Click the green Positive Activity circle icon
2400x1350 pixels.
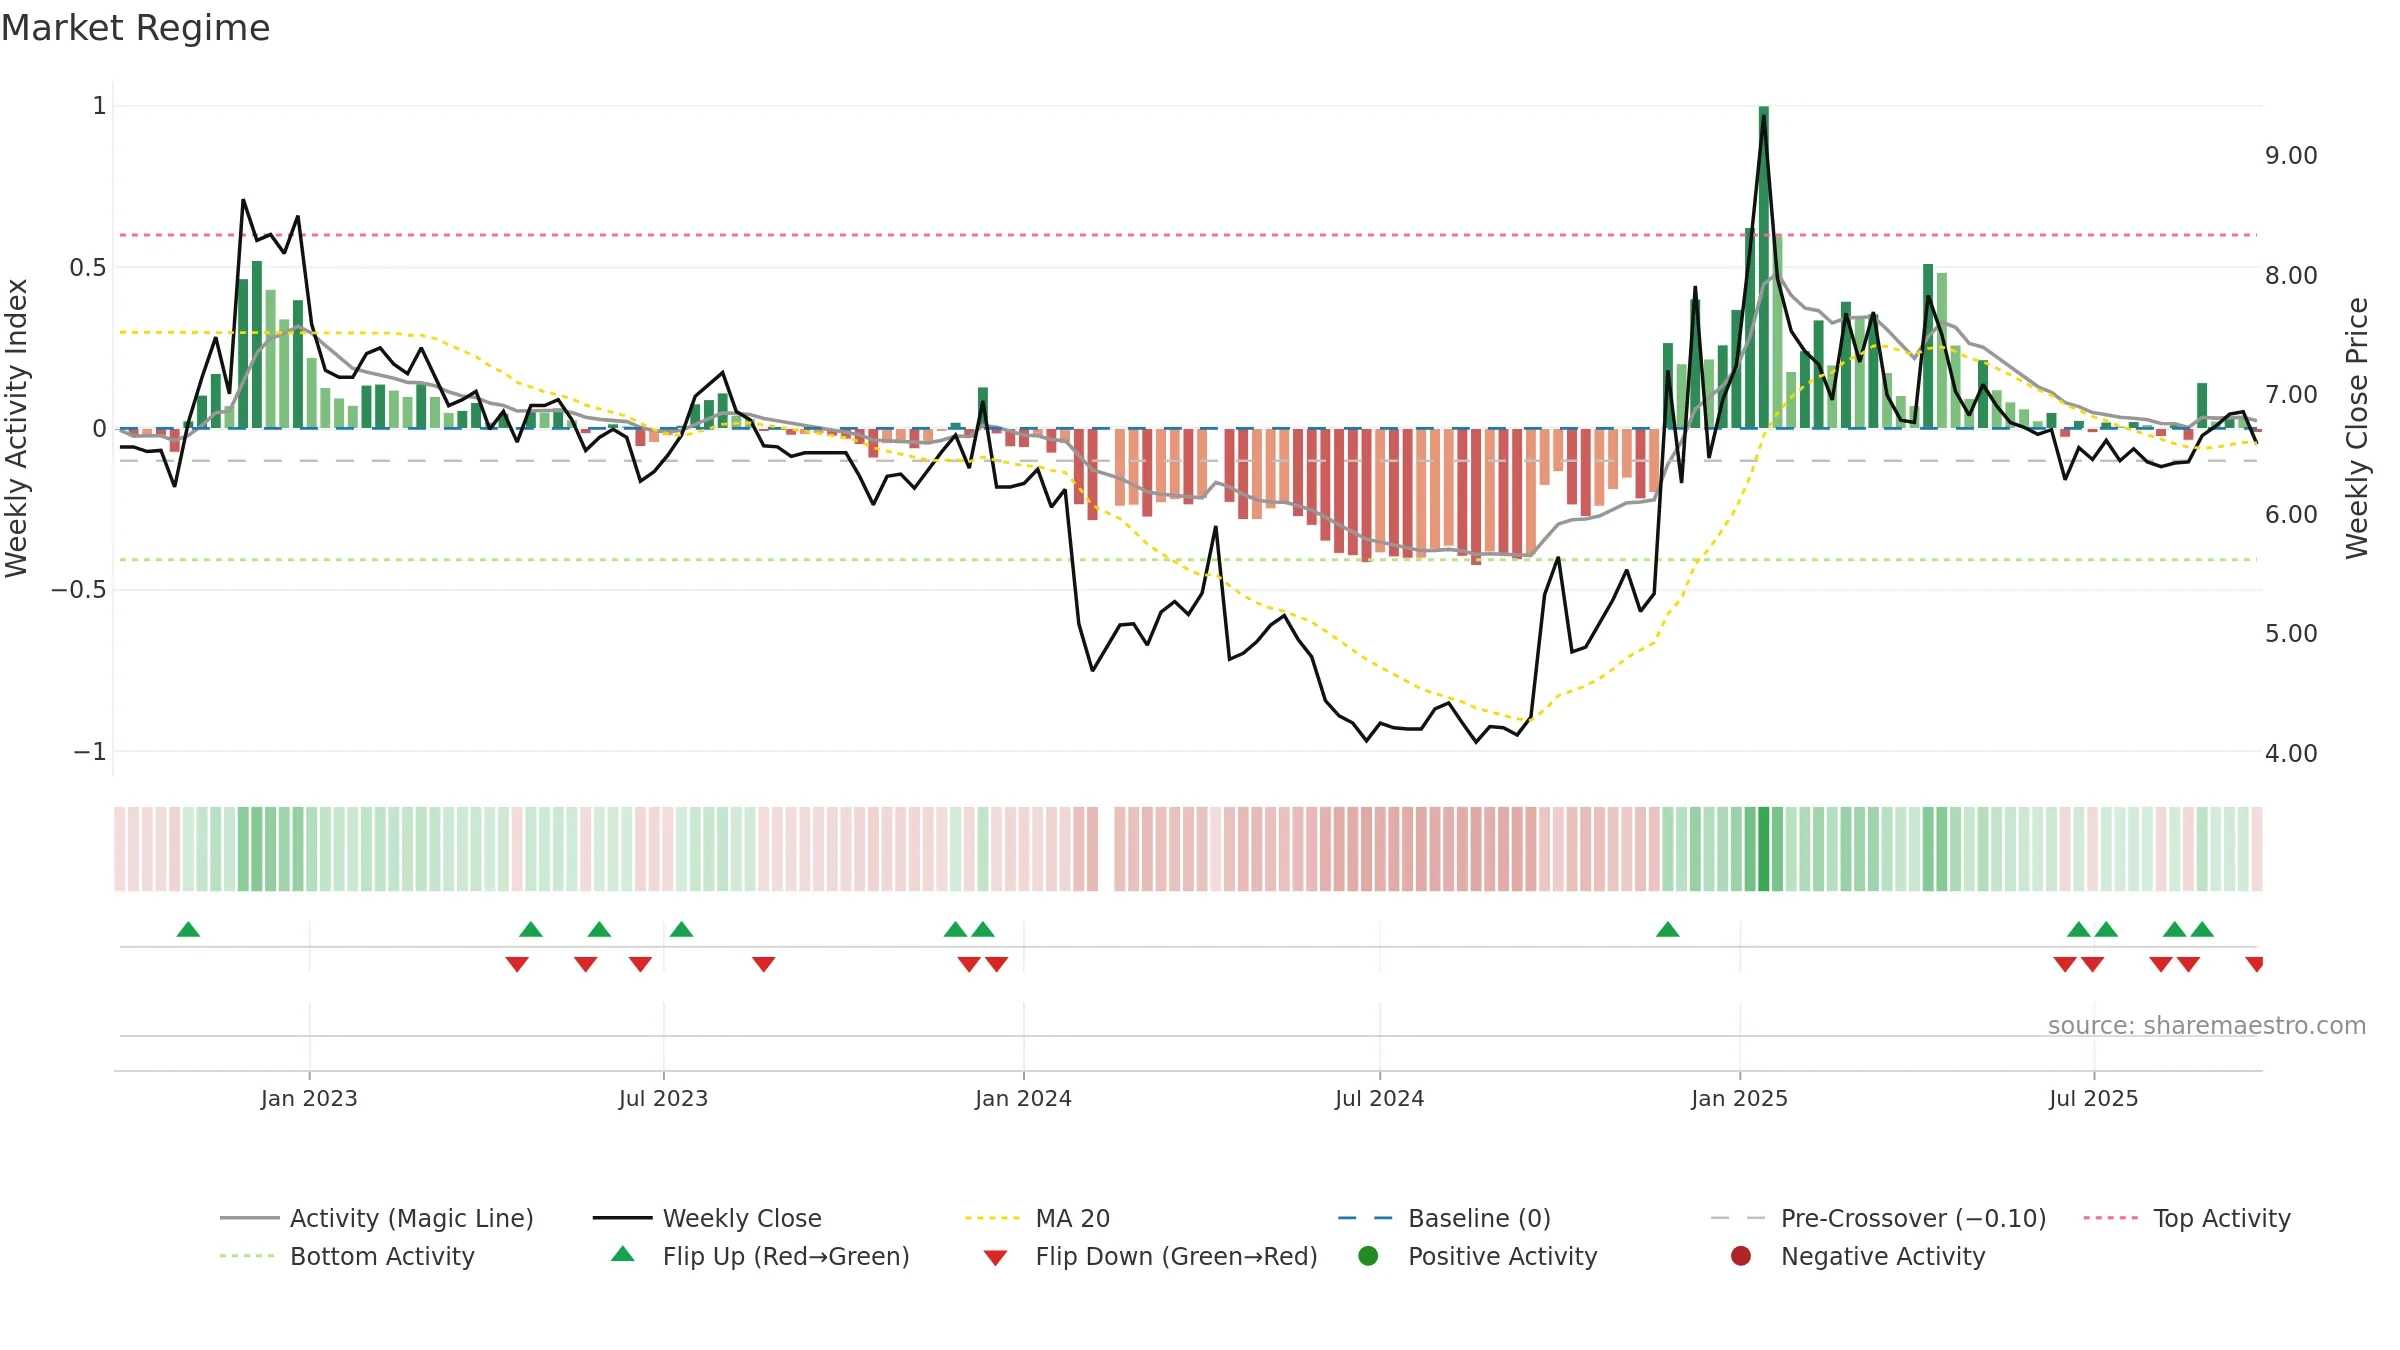pyautogui.click(x=1368, y=1256)
